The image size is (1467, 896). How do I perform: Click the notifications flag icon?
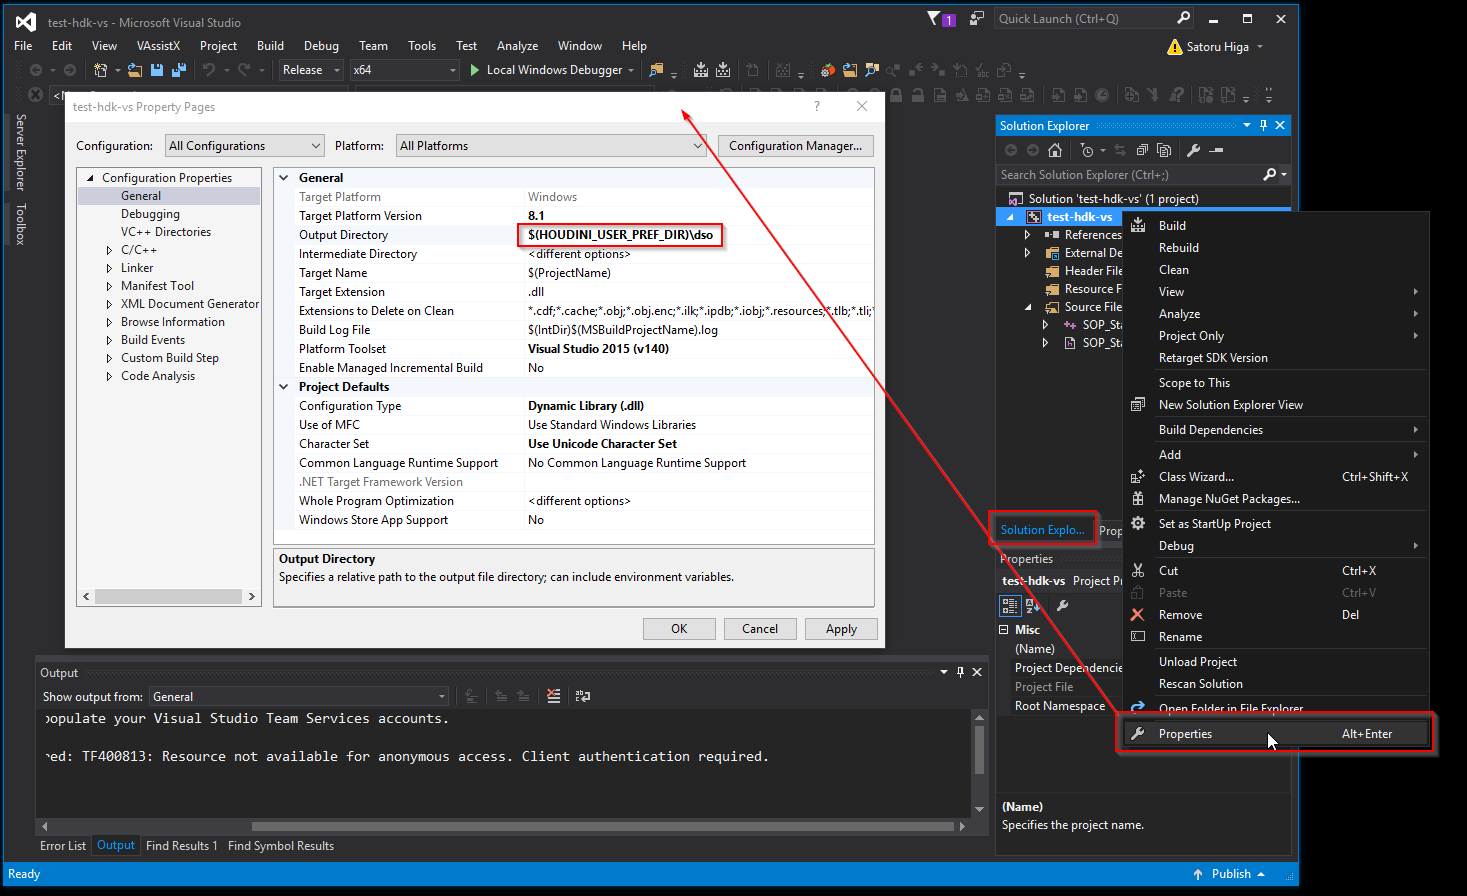[934, 18]
